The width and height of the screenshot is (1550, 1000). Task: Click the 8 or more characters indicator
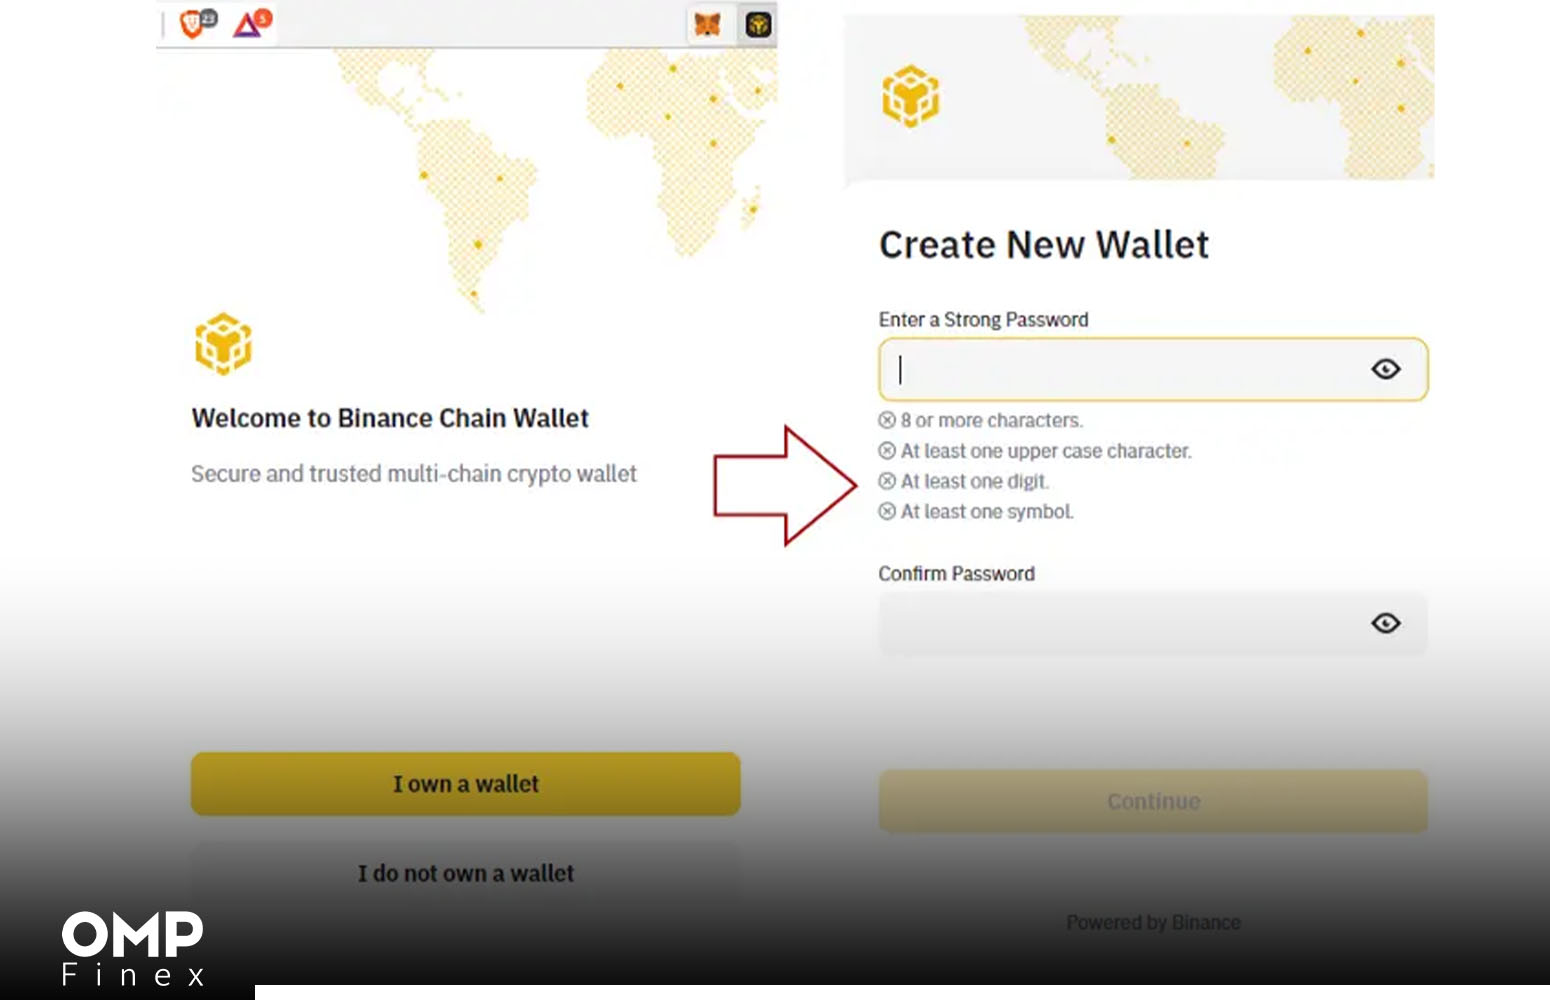click(x=980, y=420)
